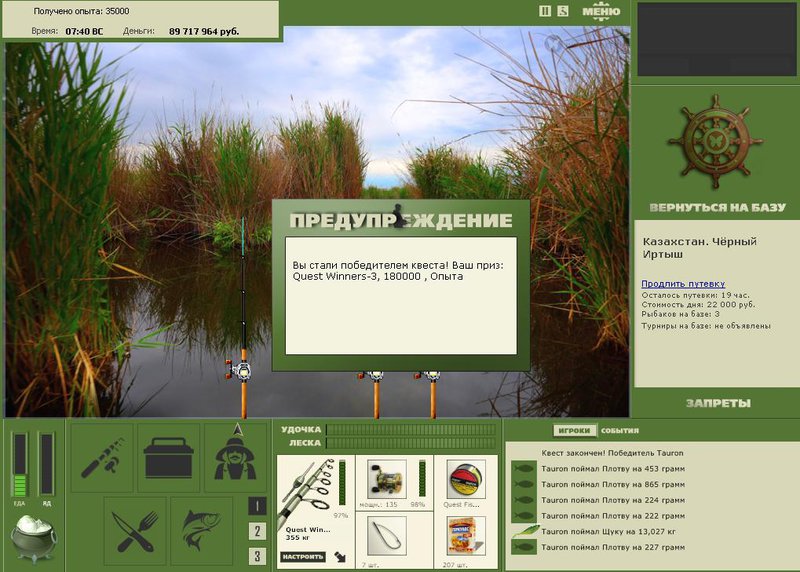
Task: Click the time value 07:40 ВС
Action: pyautogui.click(x=84, y=31)
